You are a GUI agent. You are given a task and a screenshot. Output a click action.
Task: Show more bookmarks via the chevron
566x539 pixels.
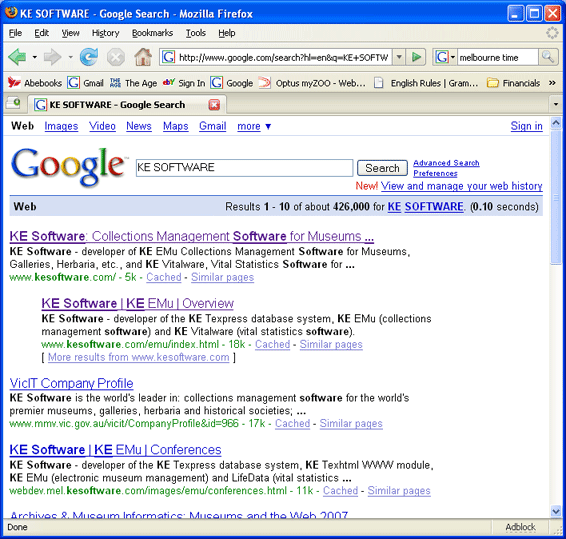pos(552,83)
